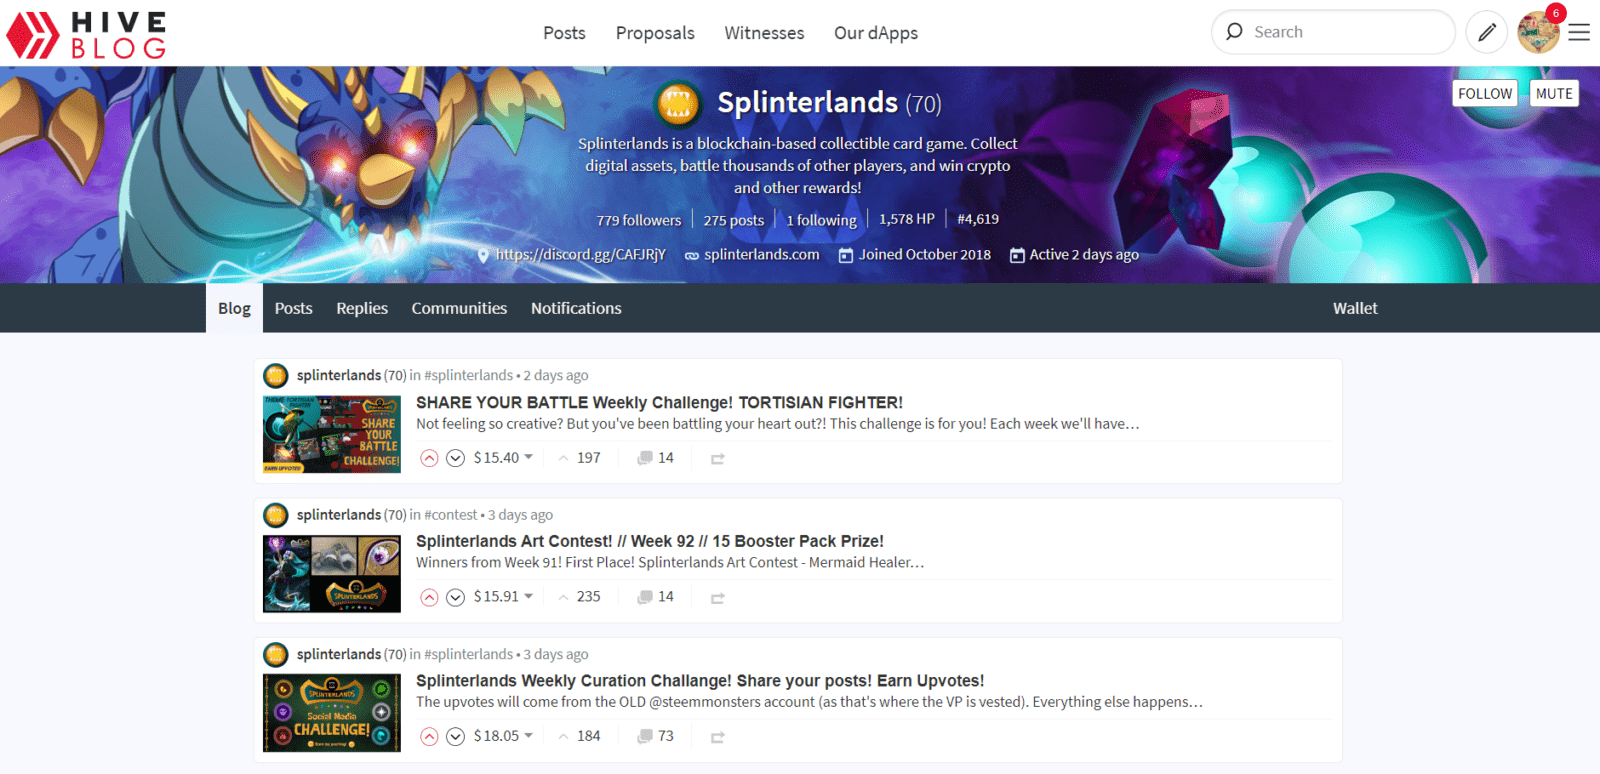This screenshot has width=1600, height=774.
Task: Open the splinterlands.com website link
Action: click(x=761, y=255)
